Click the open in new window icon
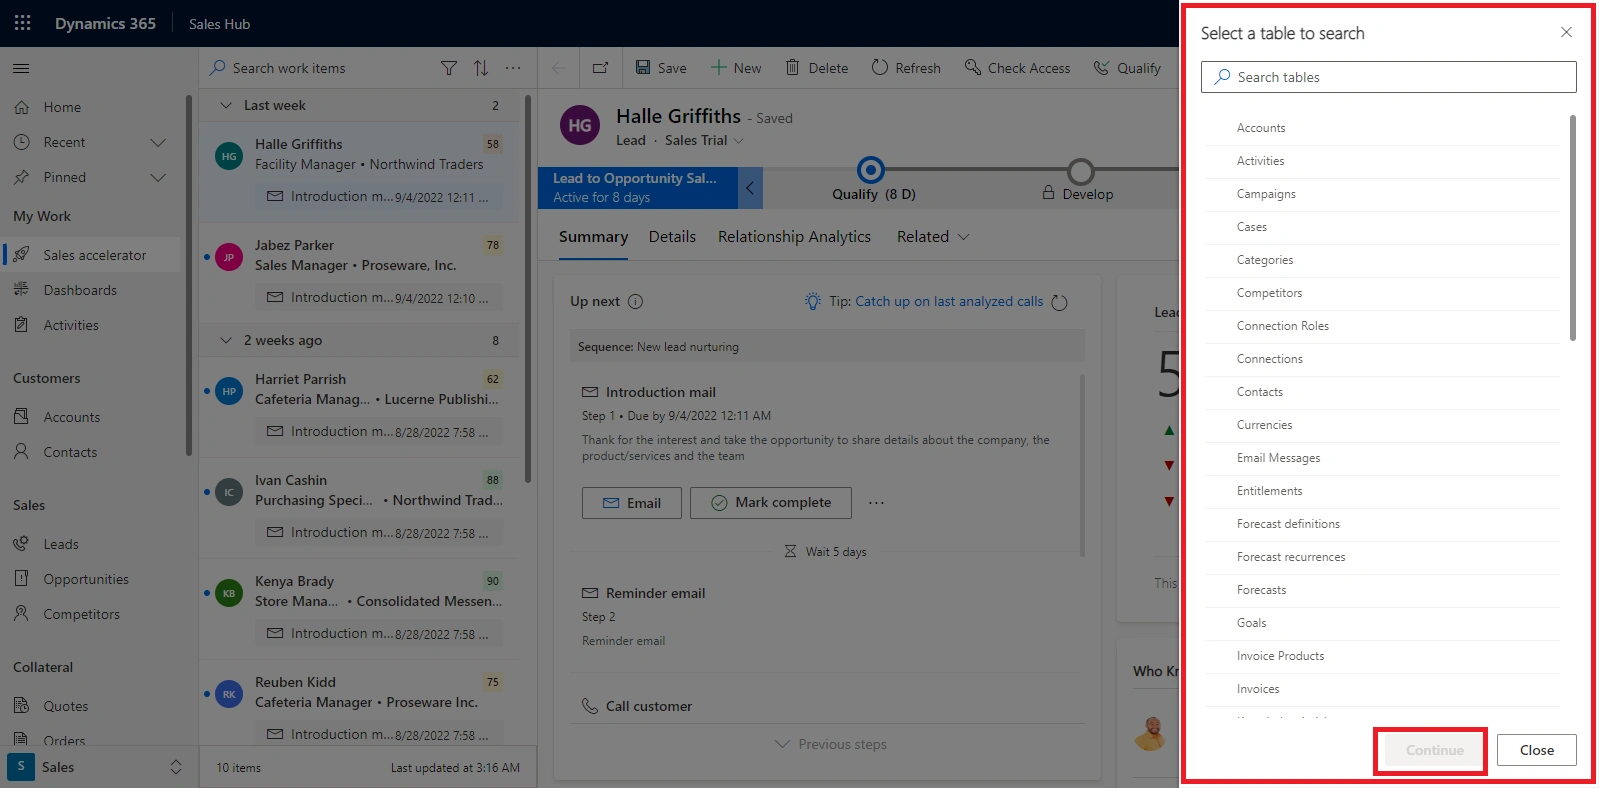The height and width of the screenshot is (788, 1599). click(x=600, y=68)
